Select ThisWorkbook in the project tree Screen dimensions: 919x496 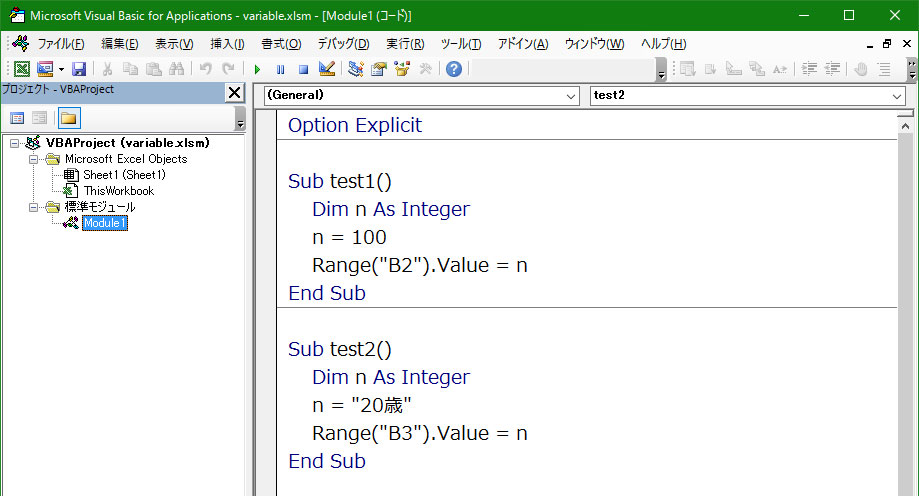click(x=118, y=191)
